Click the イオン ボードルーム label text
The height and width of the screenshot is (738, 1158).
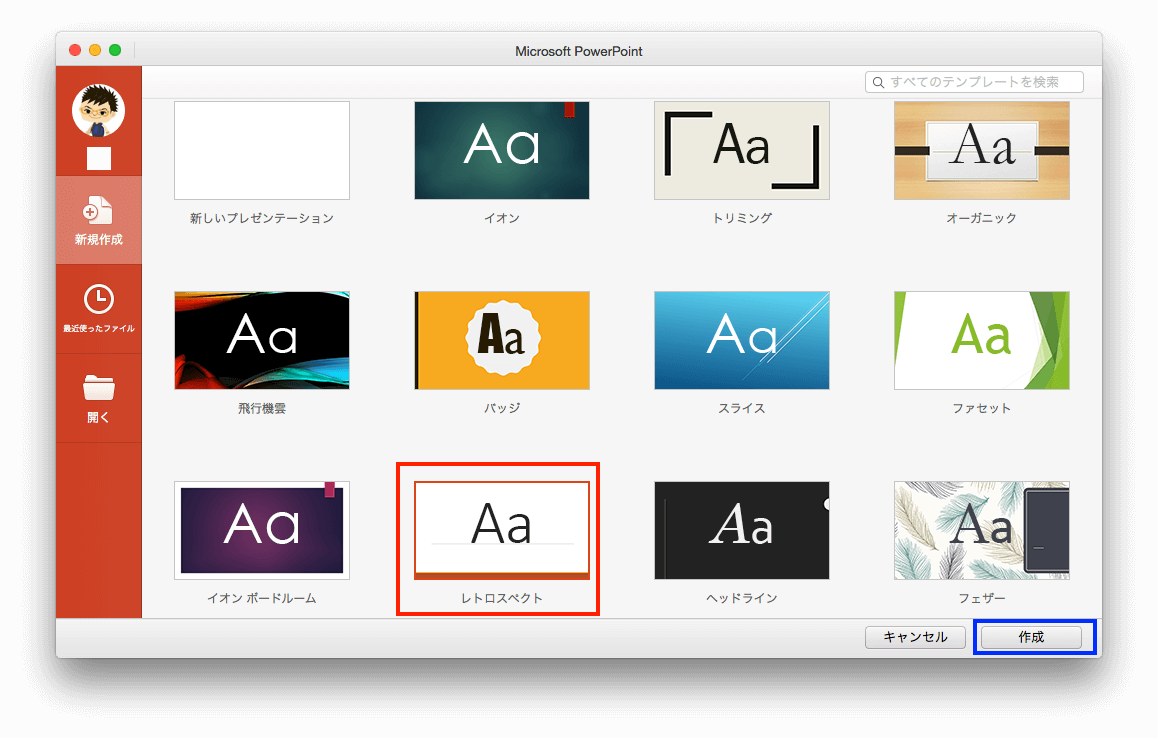tap(261, 598)
